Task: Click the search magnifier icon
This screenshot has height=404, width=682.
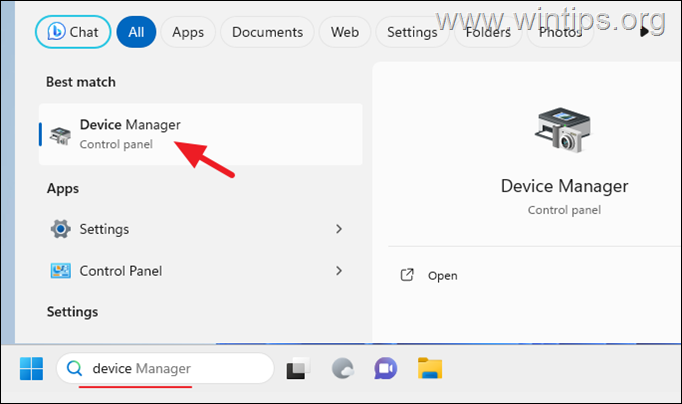Action: click(74, 368)
